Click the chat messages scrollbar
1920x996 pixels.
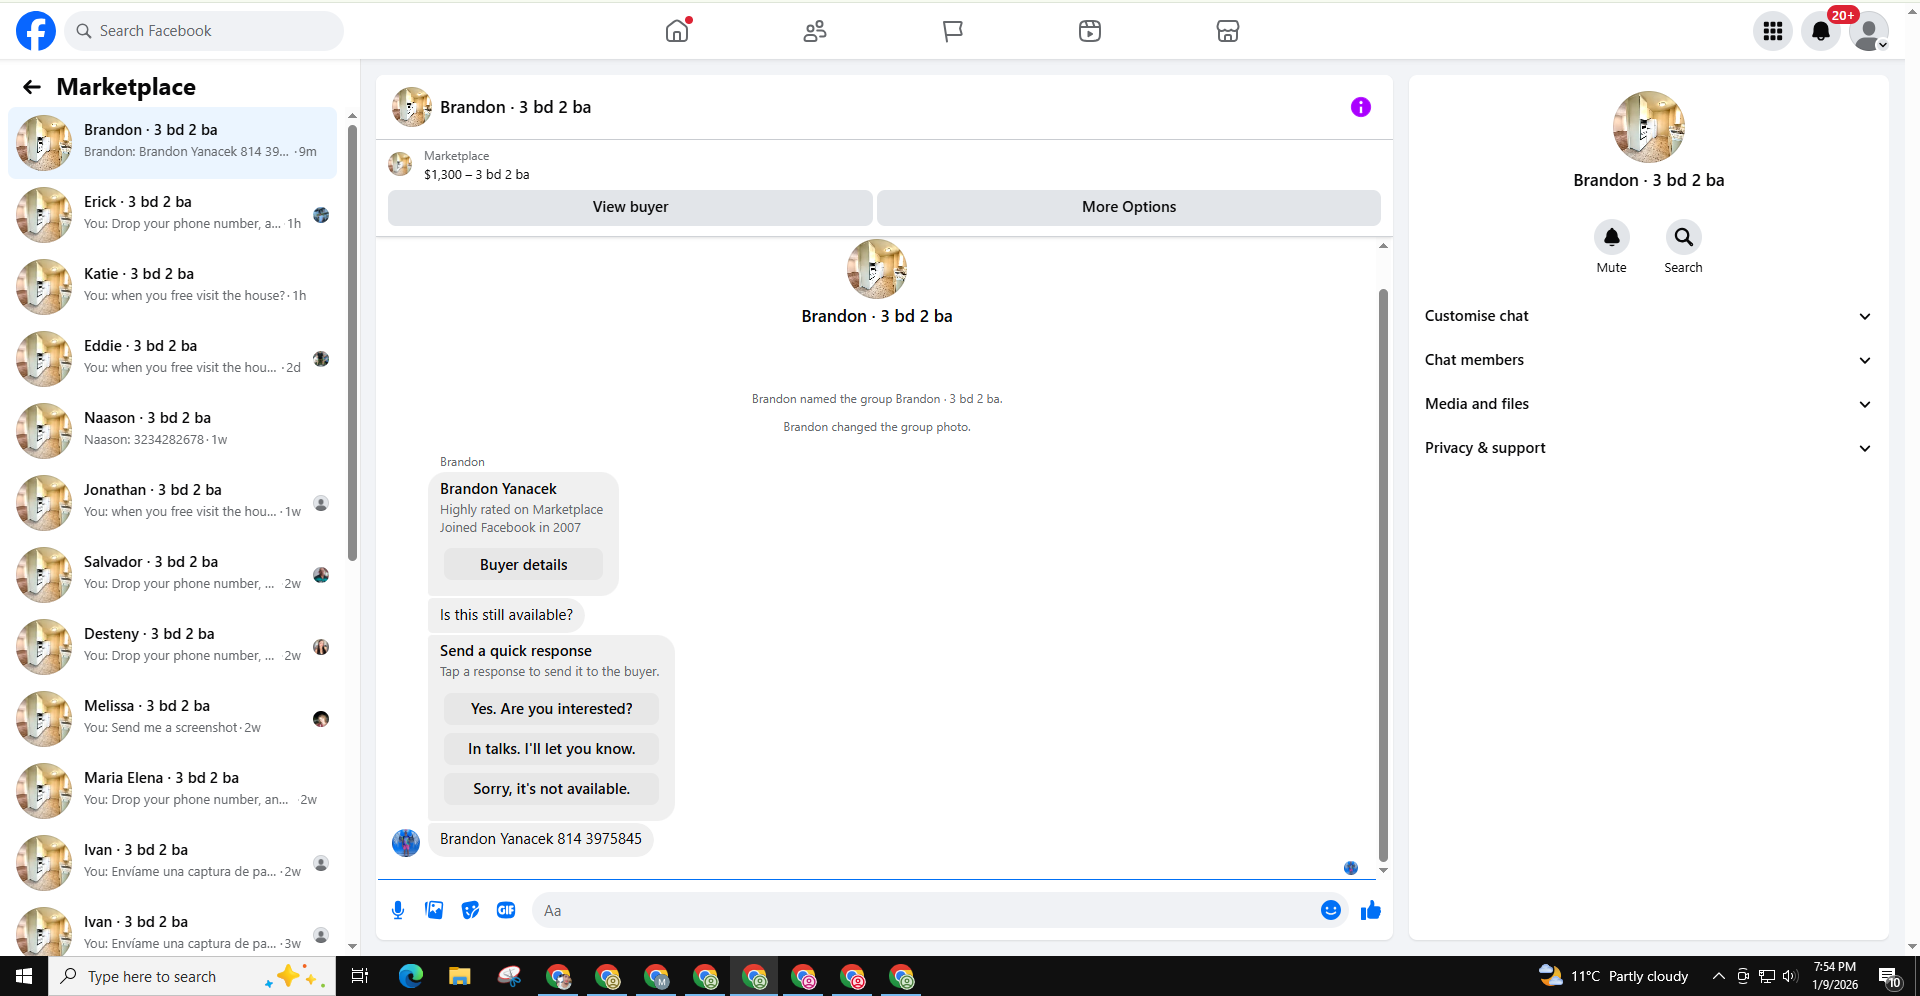pyautogui.click(x=1383, y=575)
